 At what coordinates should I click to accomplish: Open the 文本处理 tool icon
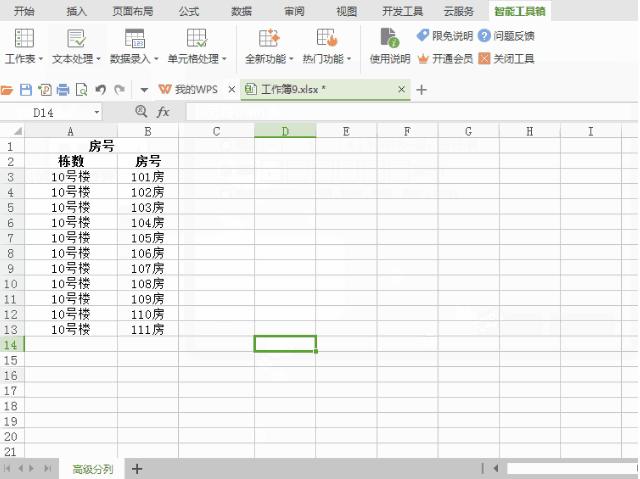click(x=76, y=38)
